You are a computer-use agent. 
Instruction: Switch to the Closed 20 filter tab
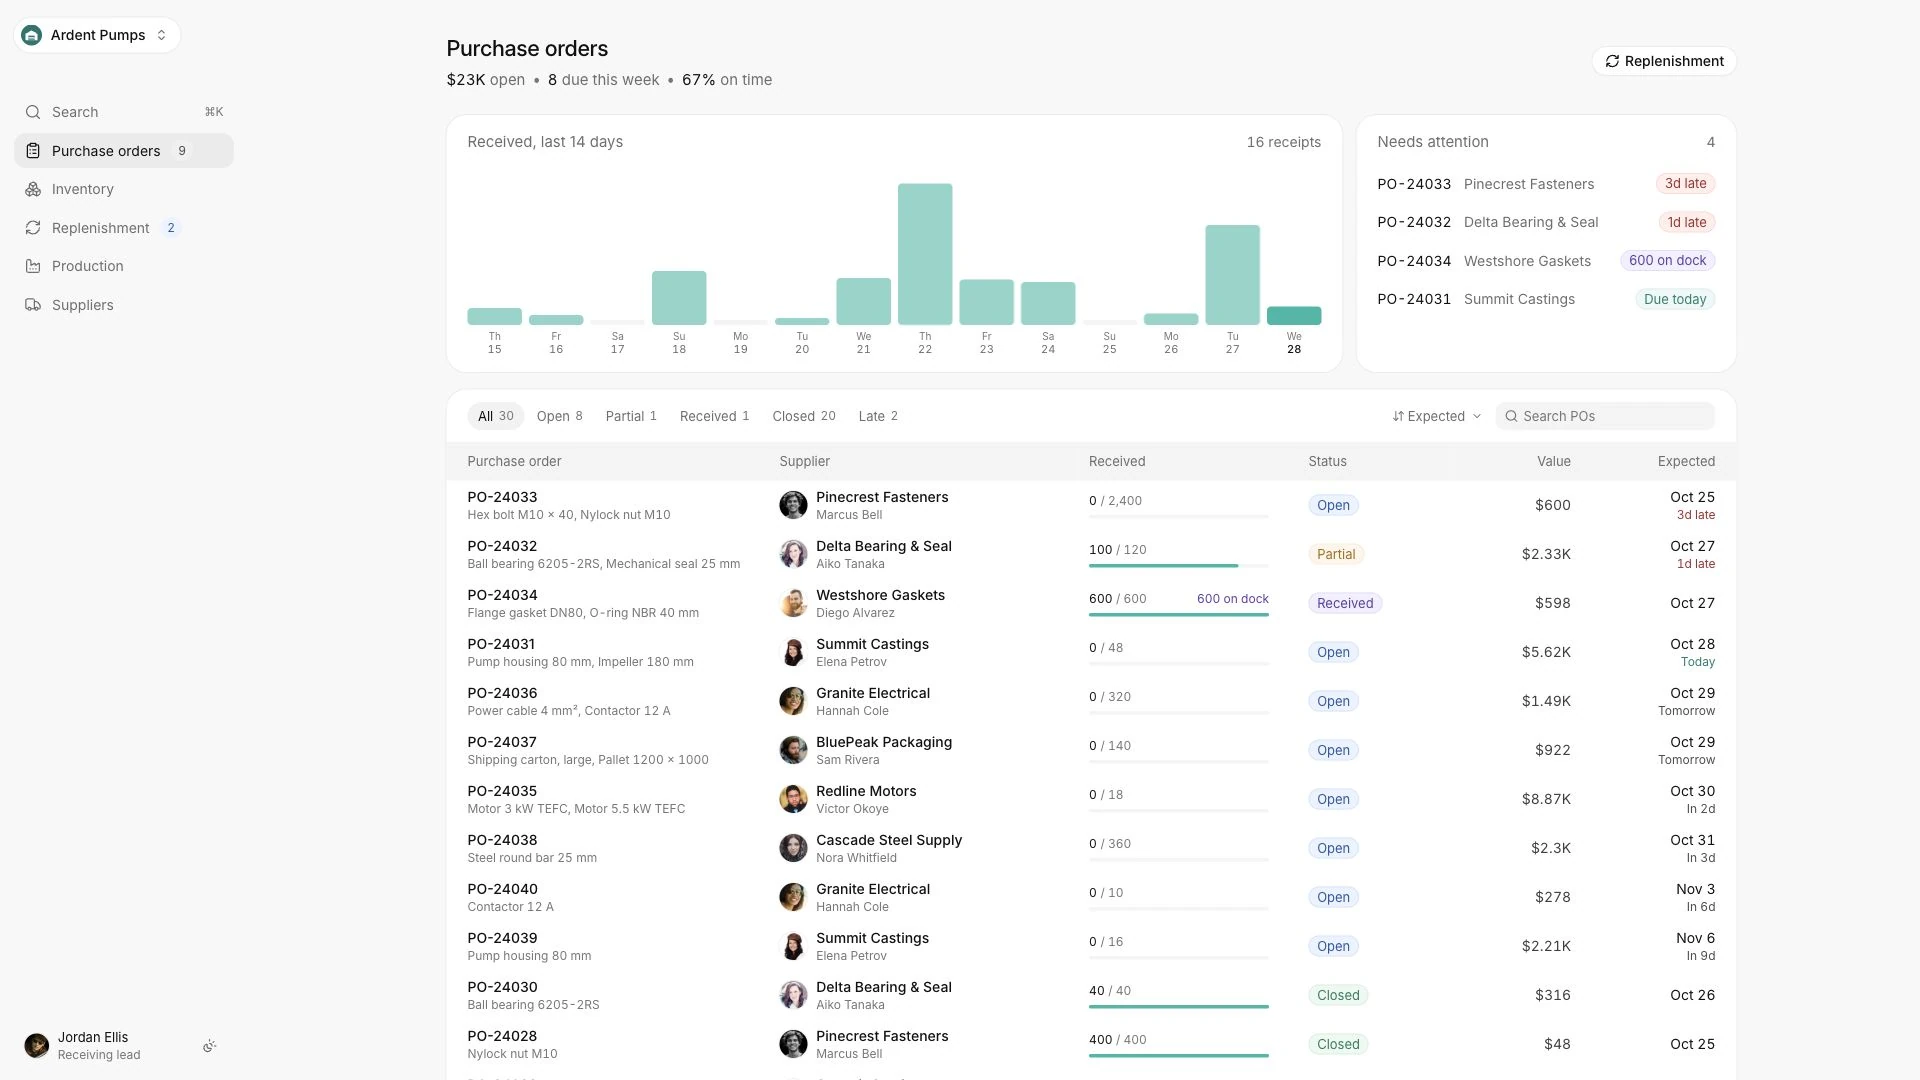coord(804,416)
